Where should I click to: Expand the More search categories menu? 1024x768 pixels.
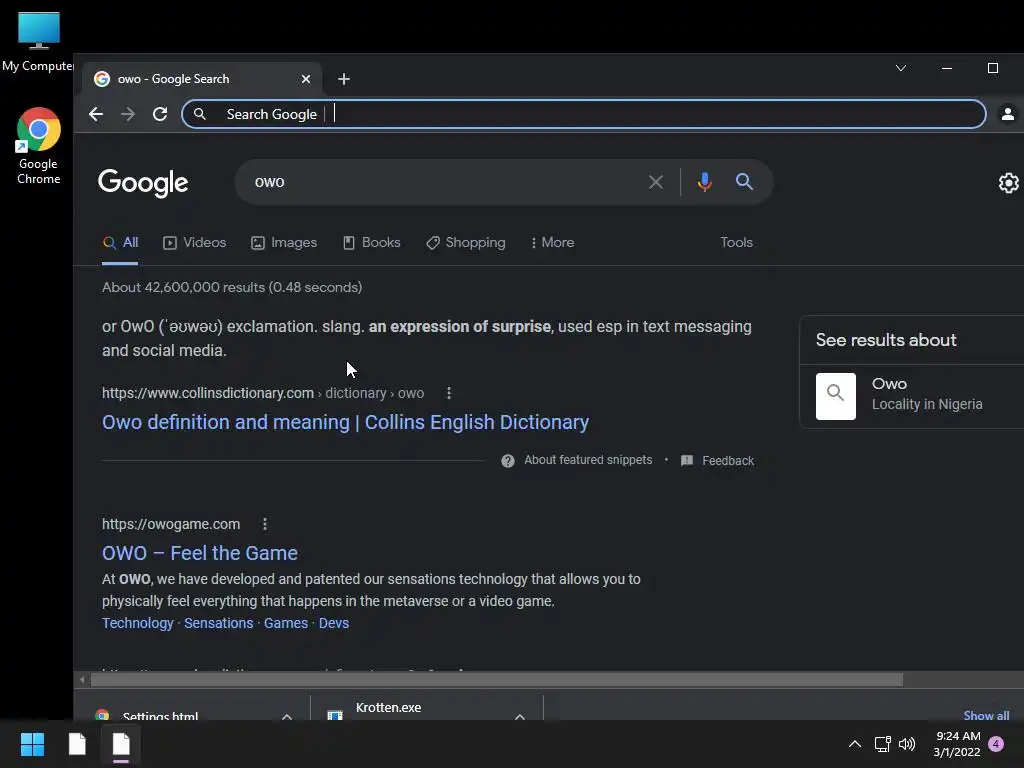point(552,242)
